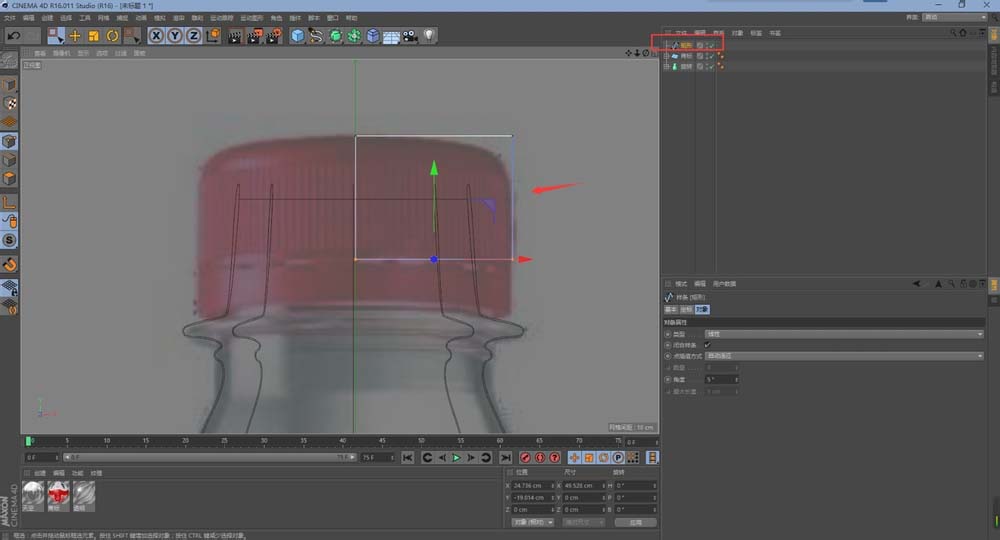Select the Live Selection tool

point(56,36)
